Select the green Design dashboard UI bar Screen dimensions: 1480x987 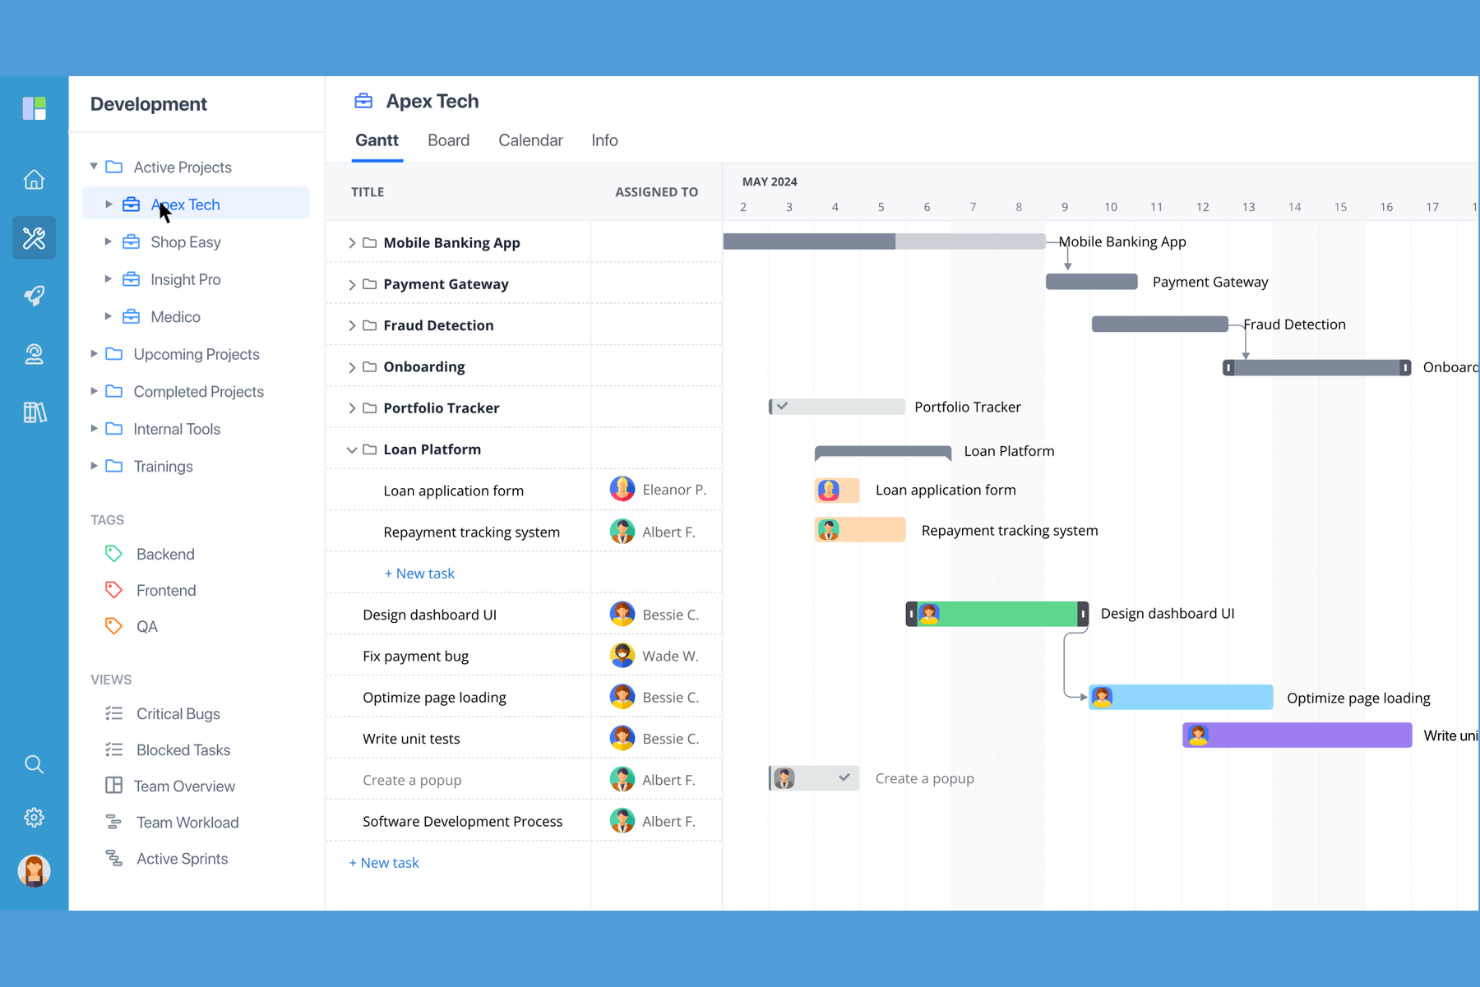pos(997,614)
